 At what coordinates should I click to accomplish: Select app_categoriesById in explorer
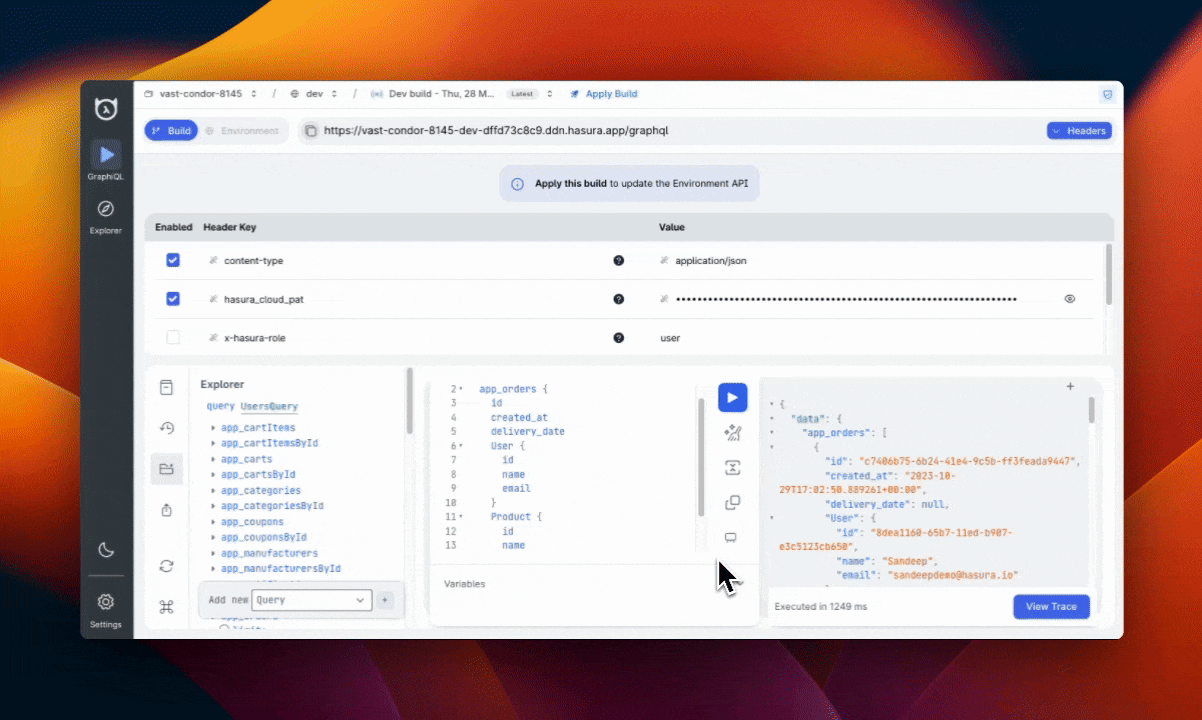pyautogui.click(x=272, y=506)
